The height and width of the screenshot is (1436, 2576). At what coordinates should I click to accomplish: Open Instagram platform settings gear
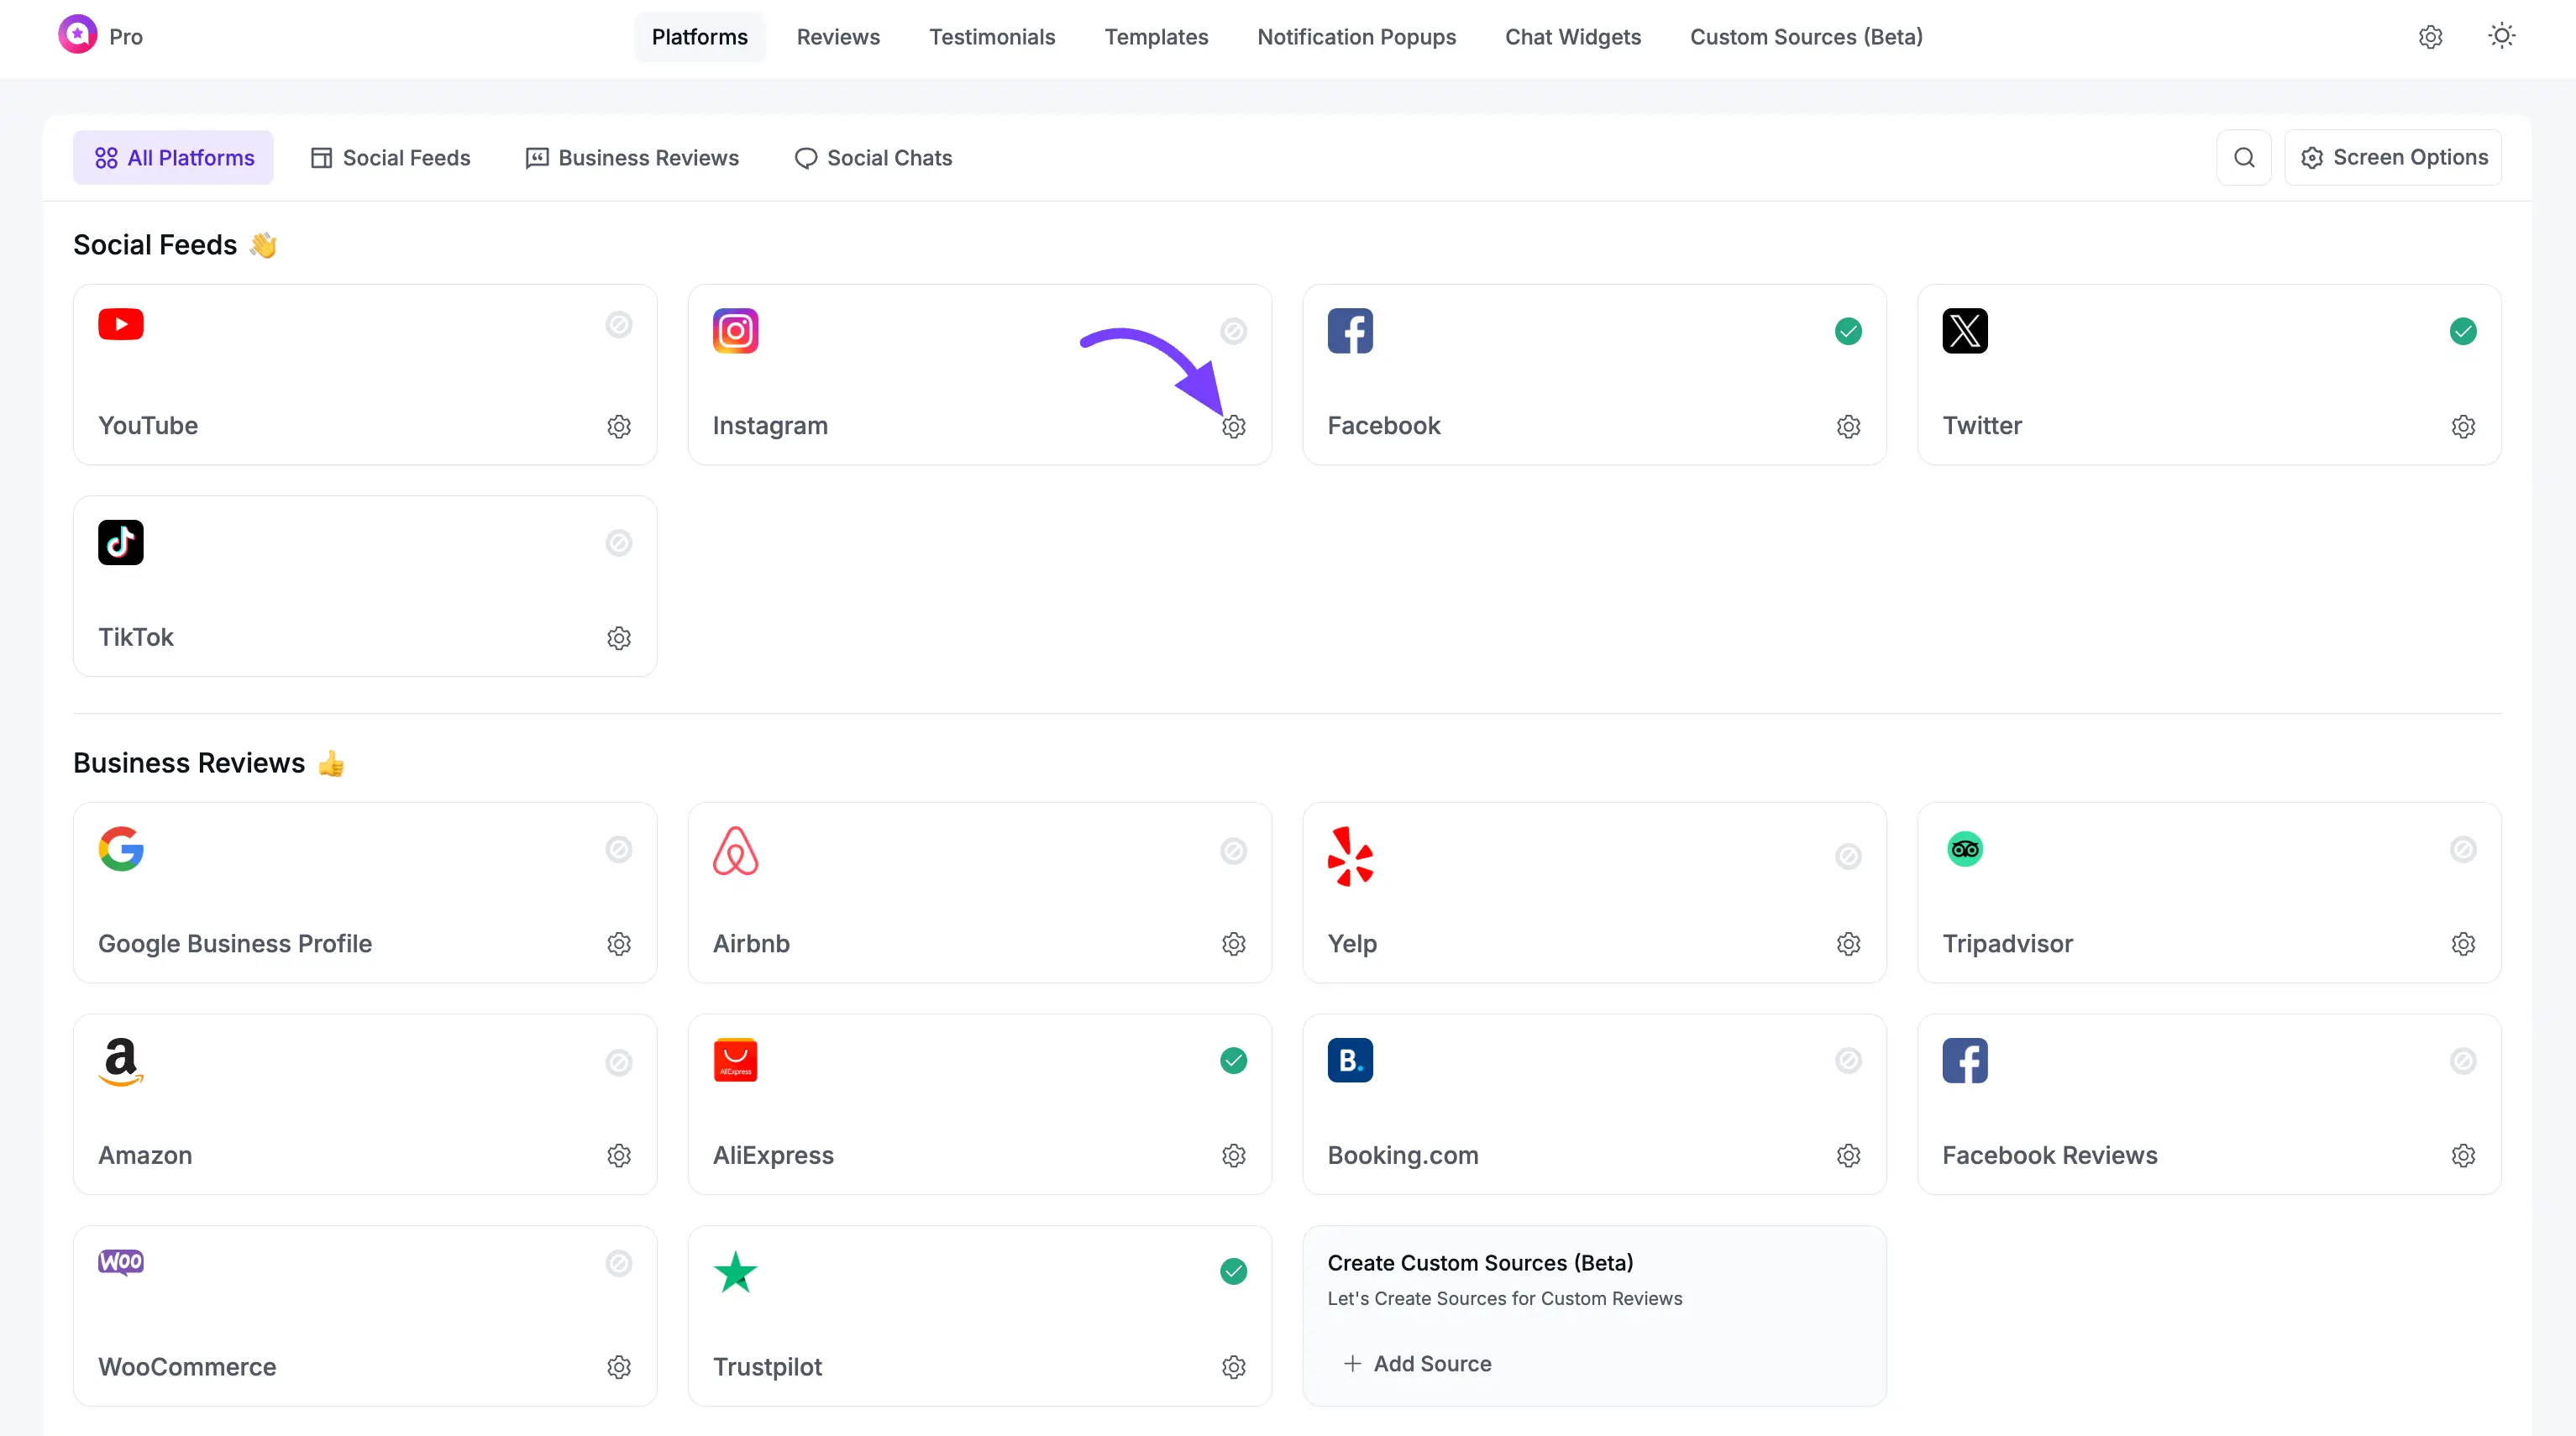pos(1233,427)
